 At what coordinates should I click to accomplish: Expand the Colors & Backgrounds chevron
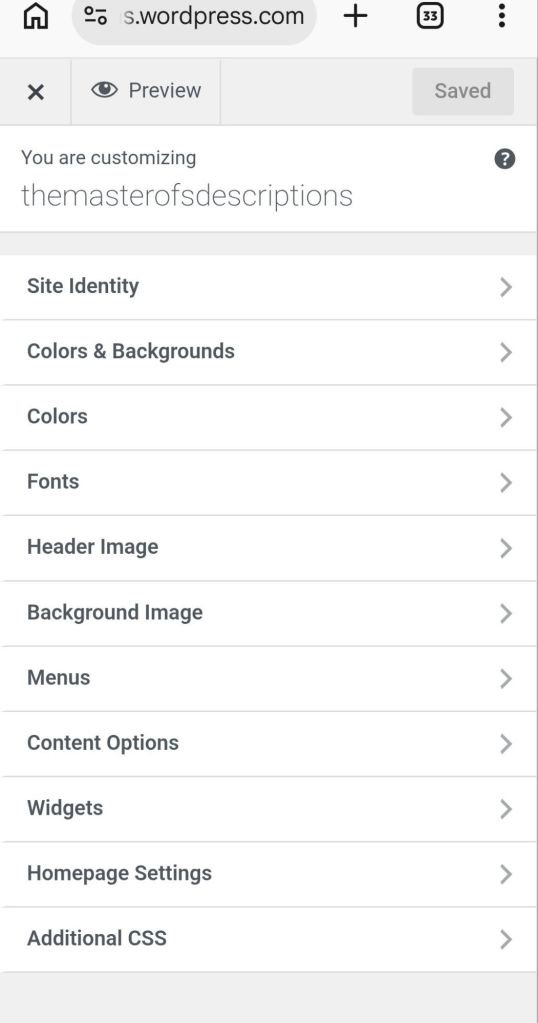506,352
